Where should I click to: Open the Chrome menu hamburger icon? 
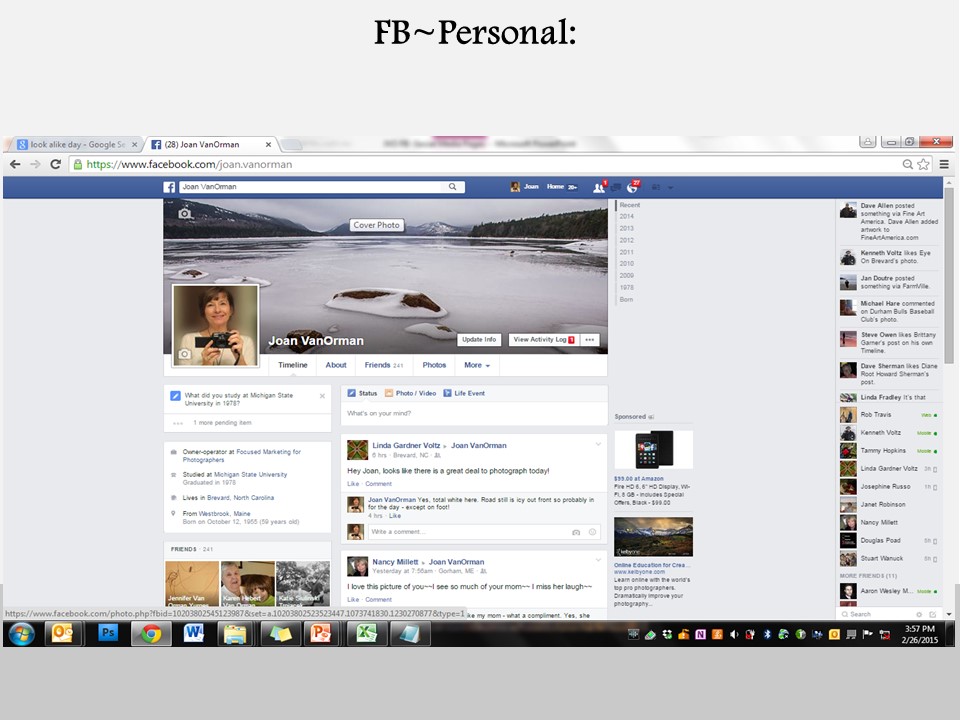point(944,164)
